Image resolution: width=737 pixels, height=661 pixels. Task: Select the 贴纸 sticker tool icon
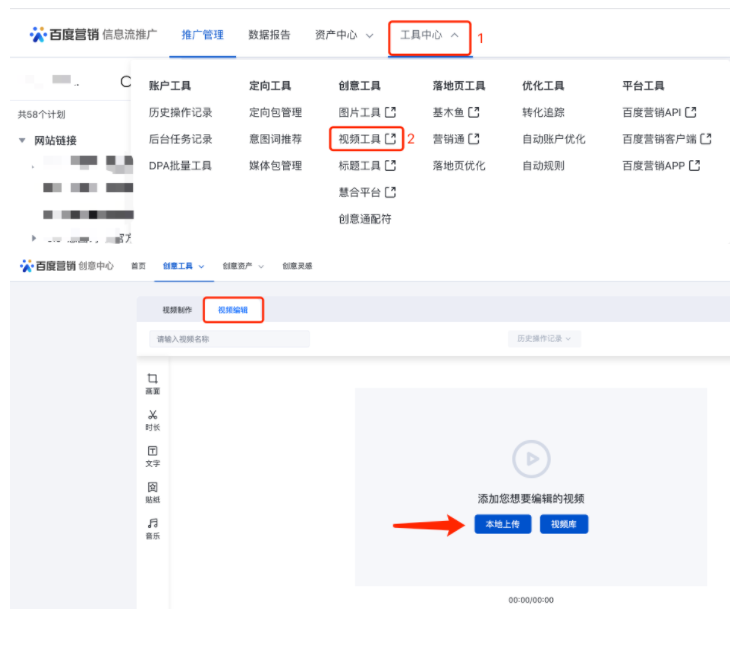coord(152,487)
